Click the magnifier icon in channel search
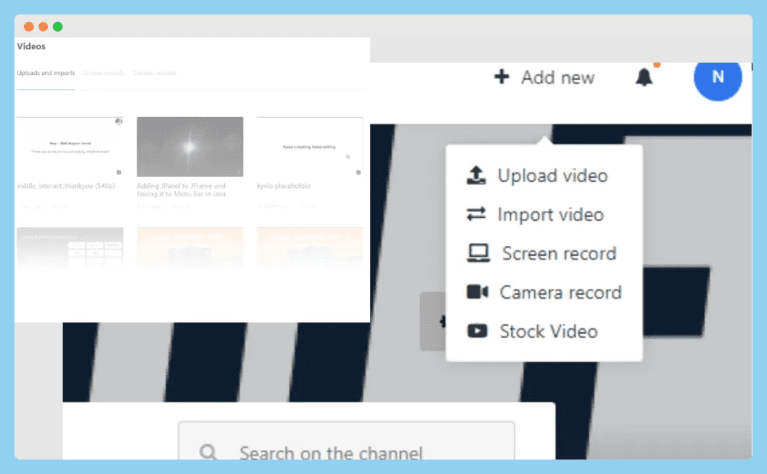This screenshot has width=767, height=474. tap(208, 452)
